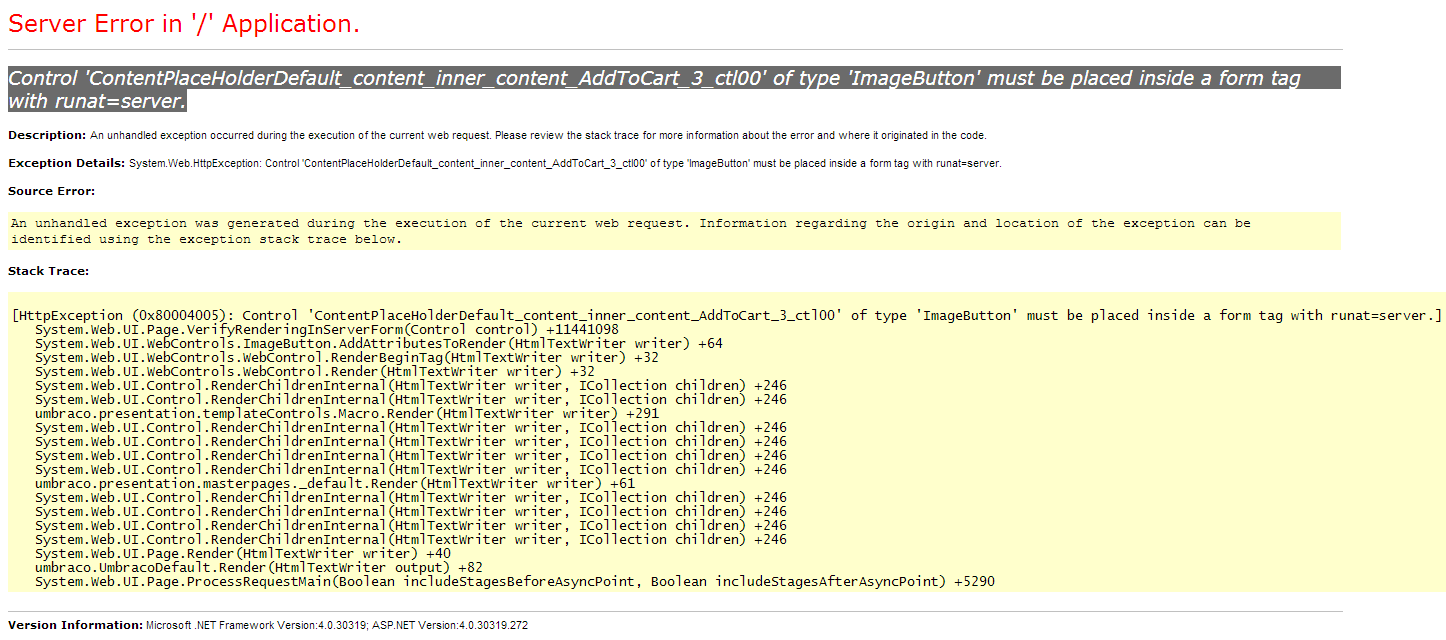Click the WebControl.Render(HtmlTextWriter writer) +32 line
The image size is (1446, 640).
[x=314, y=371]
